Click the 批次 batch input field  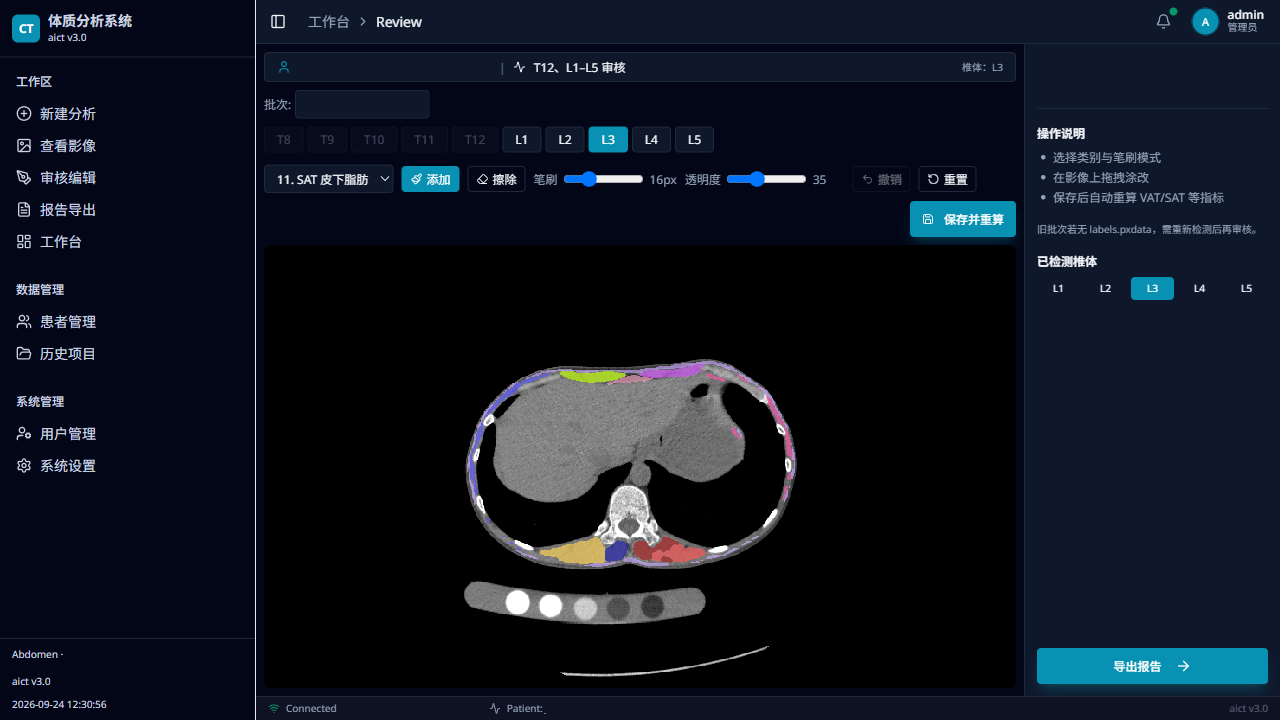pyautogui.click(x=362, y=104)
